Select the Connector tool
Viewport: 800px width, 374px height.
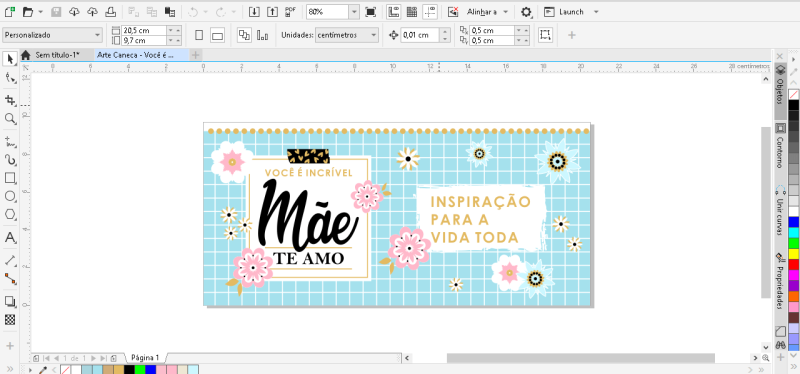[10, 279]
